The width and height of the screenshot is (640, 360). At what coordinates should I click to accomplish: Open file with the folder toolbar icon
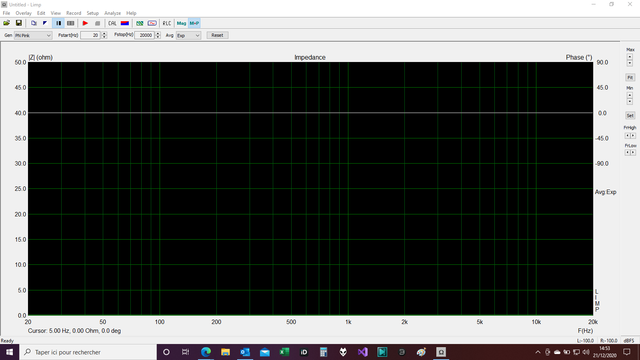(x=7, y=23)
